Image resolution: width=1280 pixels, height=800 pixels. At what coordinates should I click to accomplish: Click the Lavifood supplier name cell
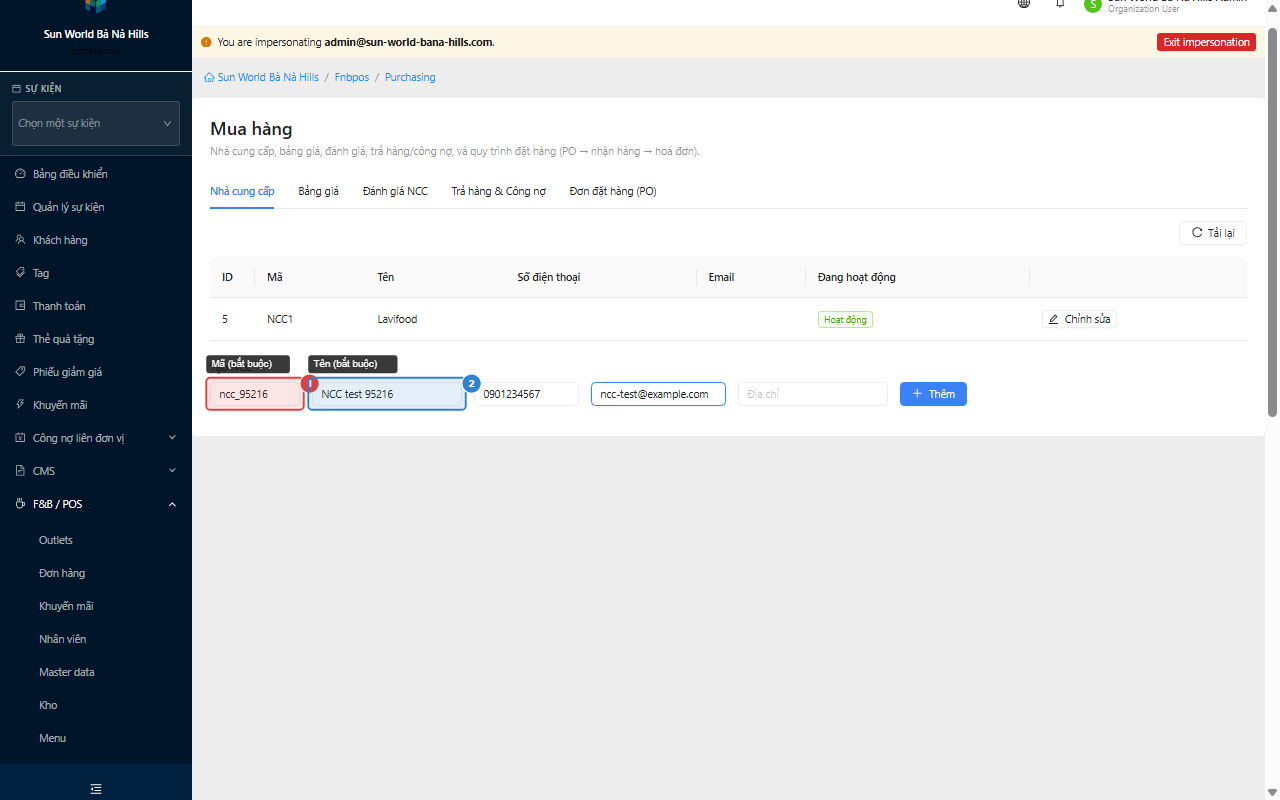(x=397, y=319)
